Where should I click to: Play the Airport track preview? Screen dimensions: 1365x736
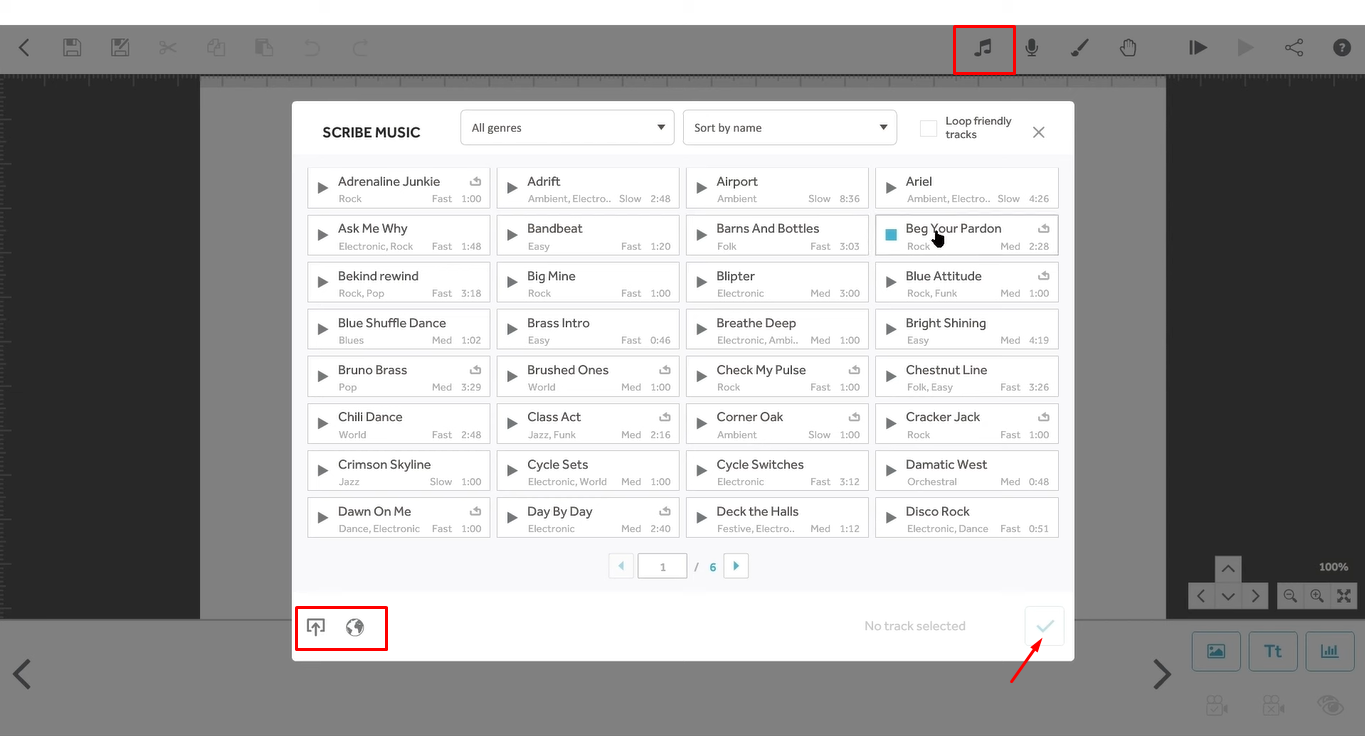(701, 188)
